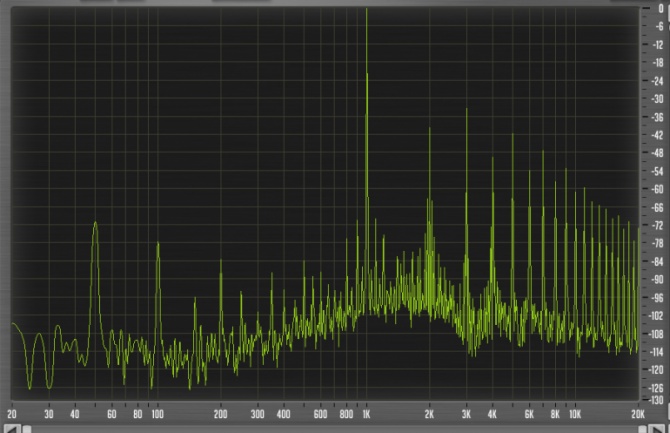The image size is (670, 433).
Task: Click the 200 Hz frequency axis label
Action: coord(220,412)
